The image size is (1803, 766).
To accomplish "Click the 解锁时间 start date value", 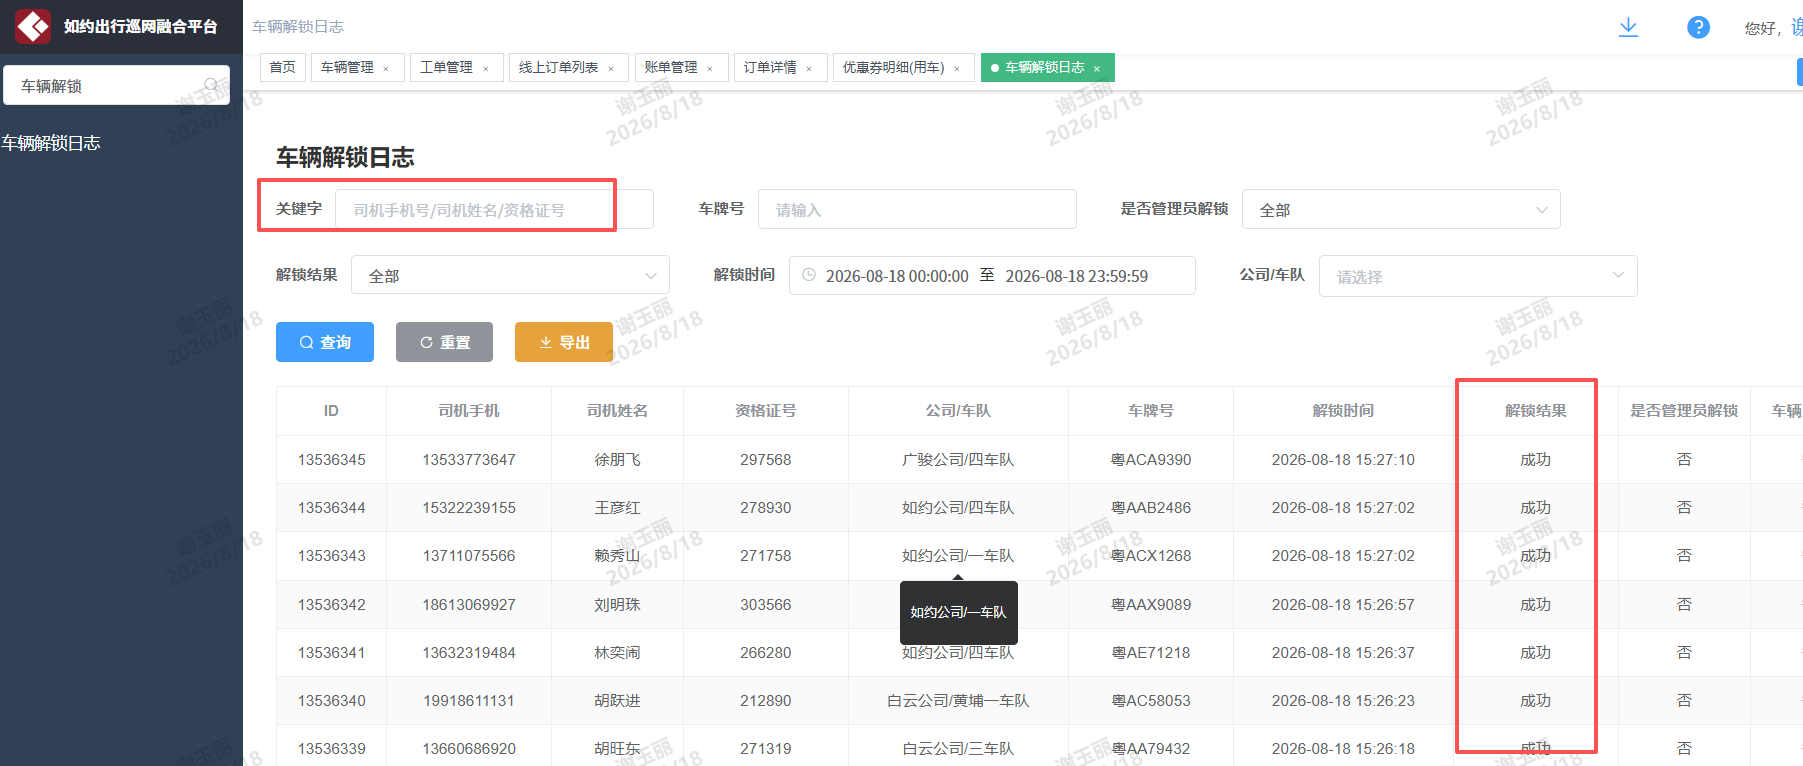I will coord(897,276).
